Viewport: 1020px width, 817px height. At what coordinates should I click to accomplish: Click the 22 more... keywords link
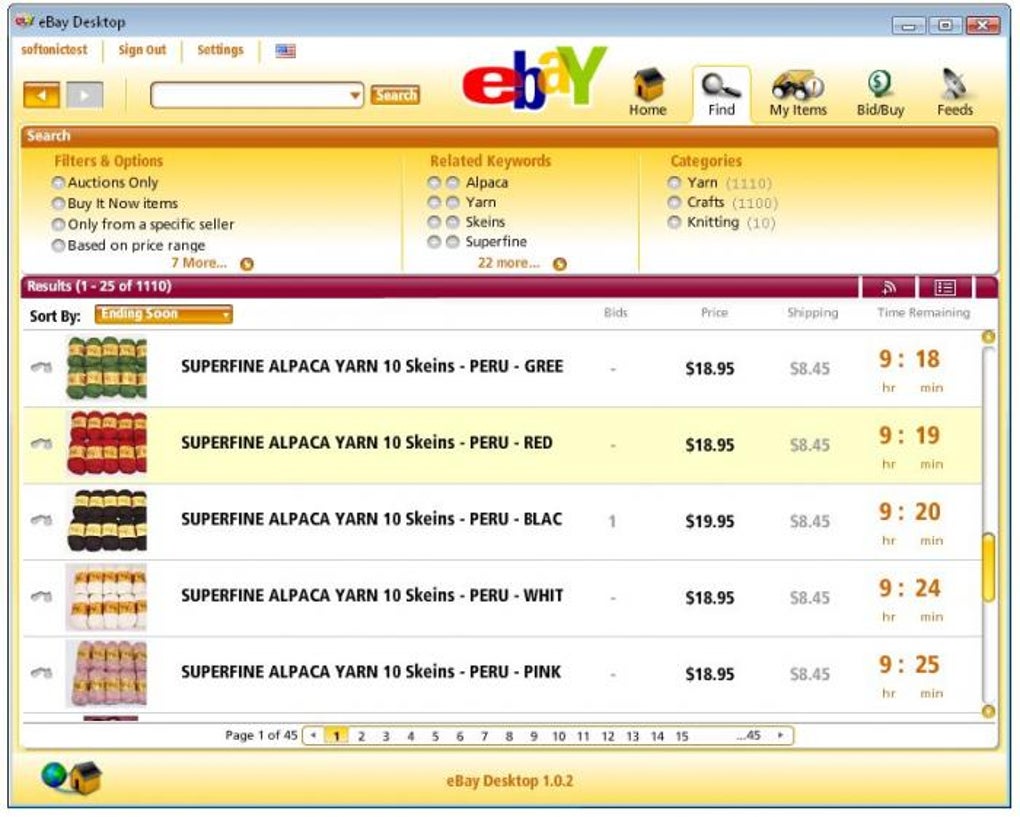click(509, 263)
